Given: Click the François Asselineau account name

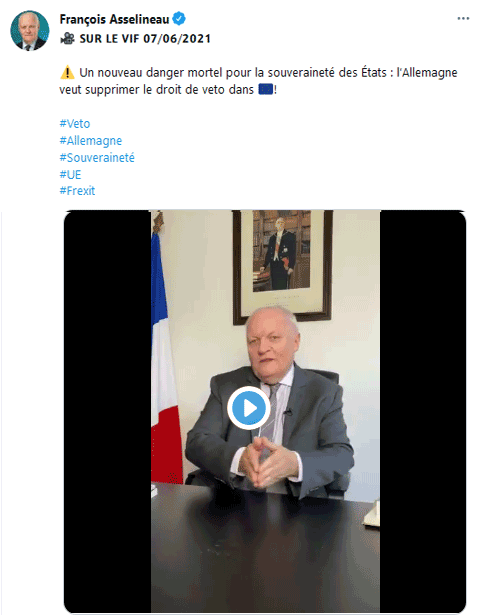Looking at the screenshot, I should [x=114, y=19].
